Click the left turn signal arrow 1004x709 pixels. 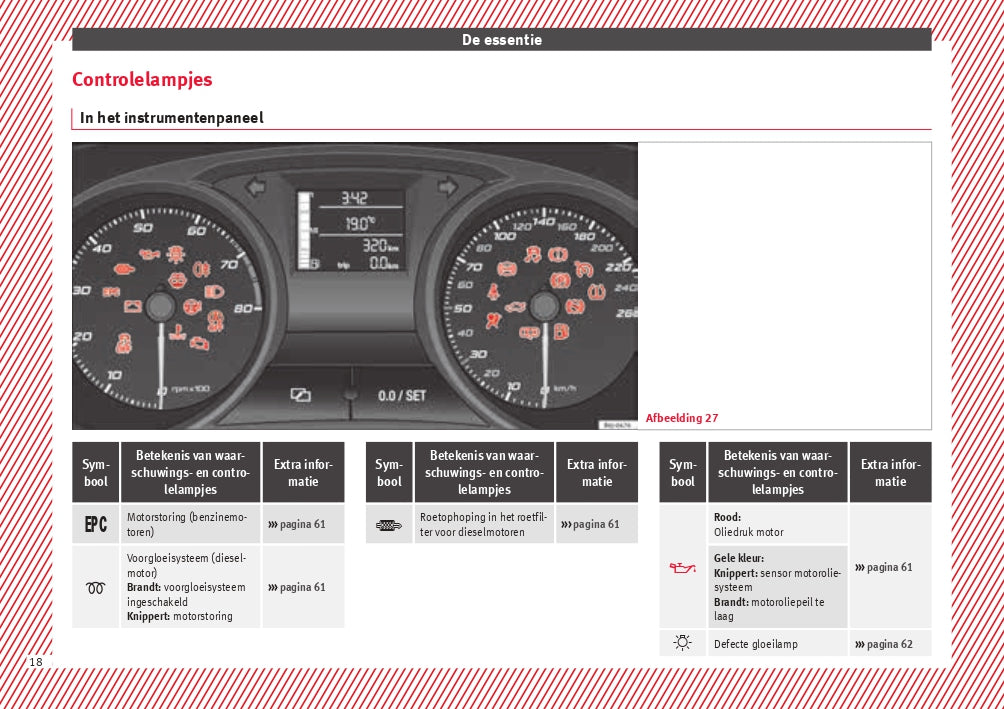pyautogui.click(x=258, y=186)
